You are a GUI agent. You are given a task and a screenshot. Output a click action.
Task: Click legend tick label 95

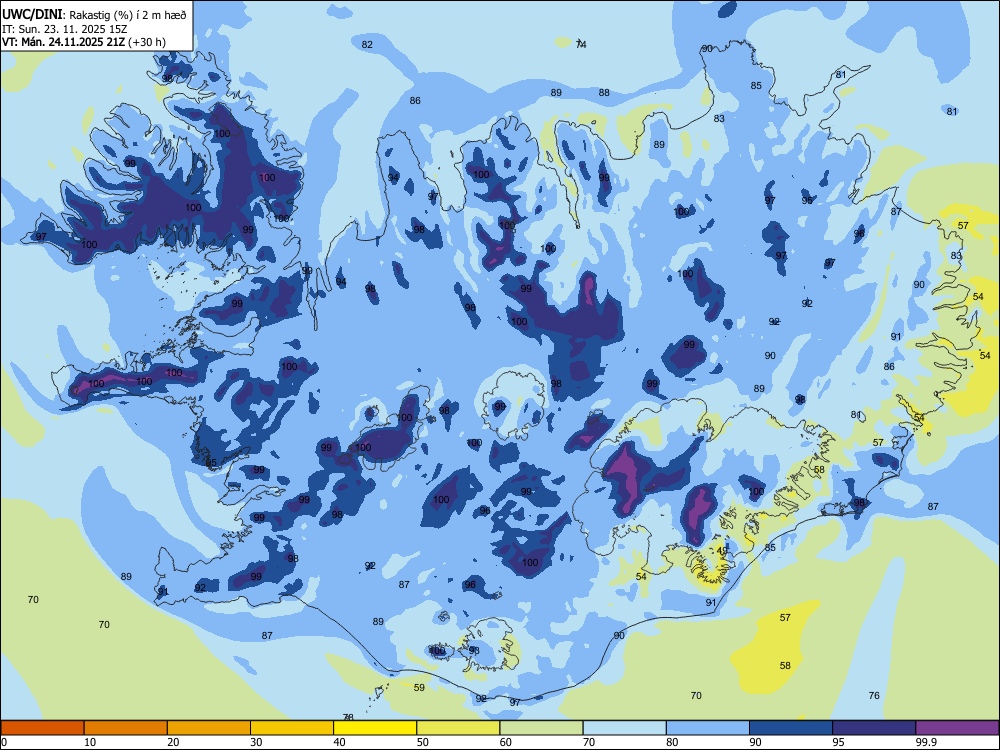(839, 742)
